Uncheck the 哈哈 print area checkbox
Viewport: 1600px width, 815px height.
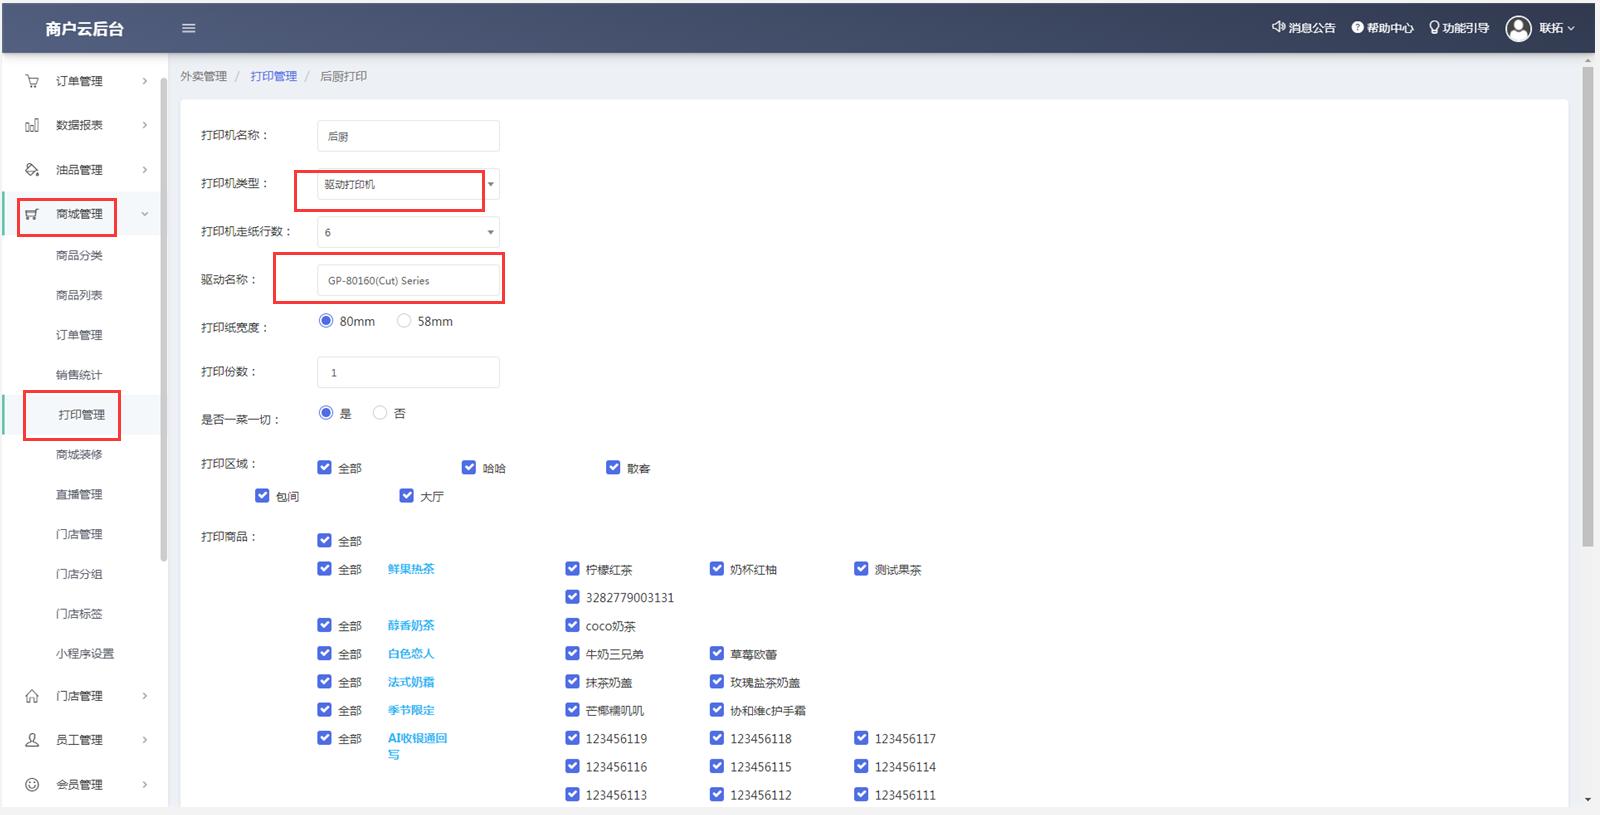pyautogui.click(x=469, y=467)
